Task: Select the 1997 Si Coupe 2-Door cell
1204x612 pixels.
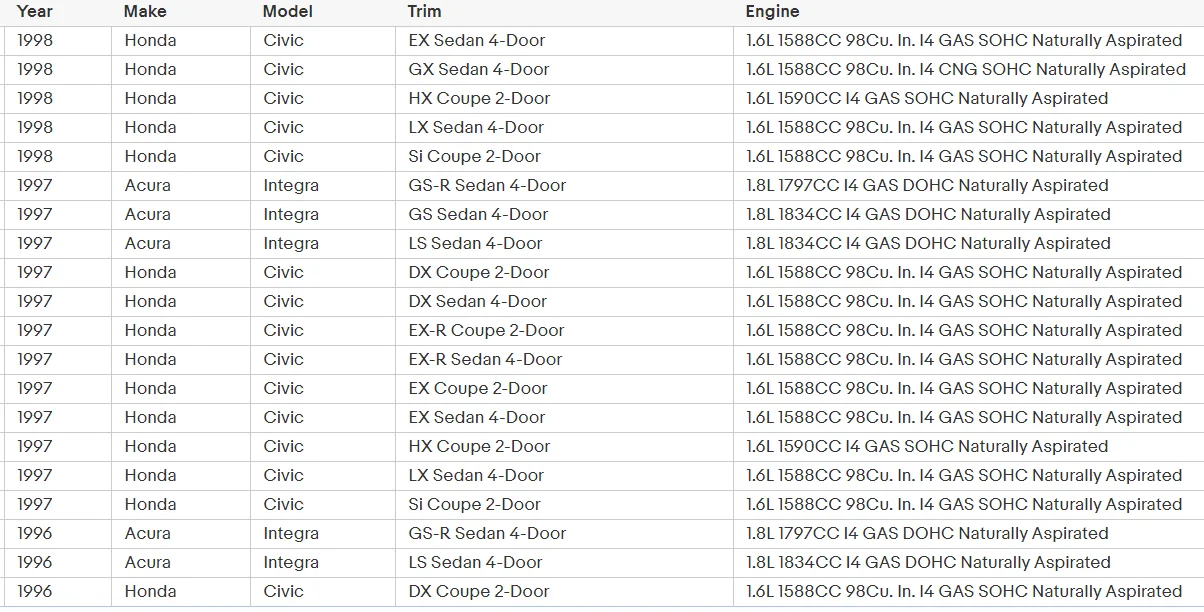Action: [x=564, y=505]
